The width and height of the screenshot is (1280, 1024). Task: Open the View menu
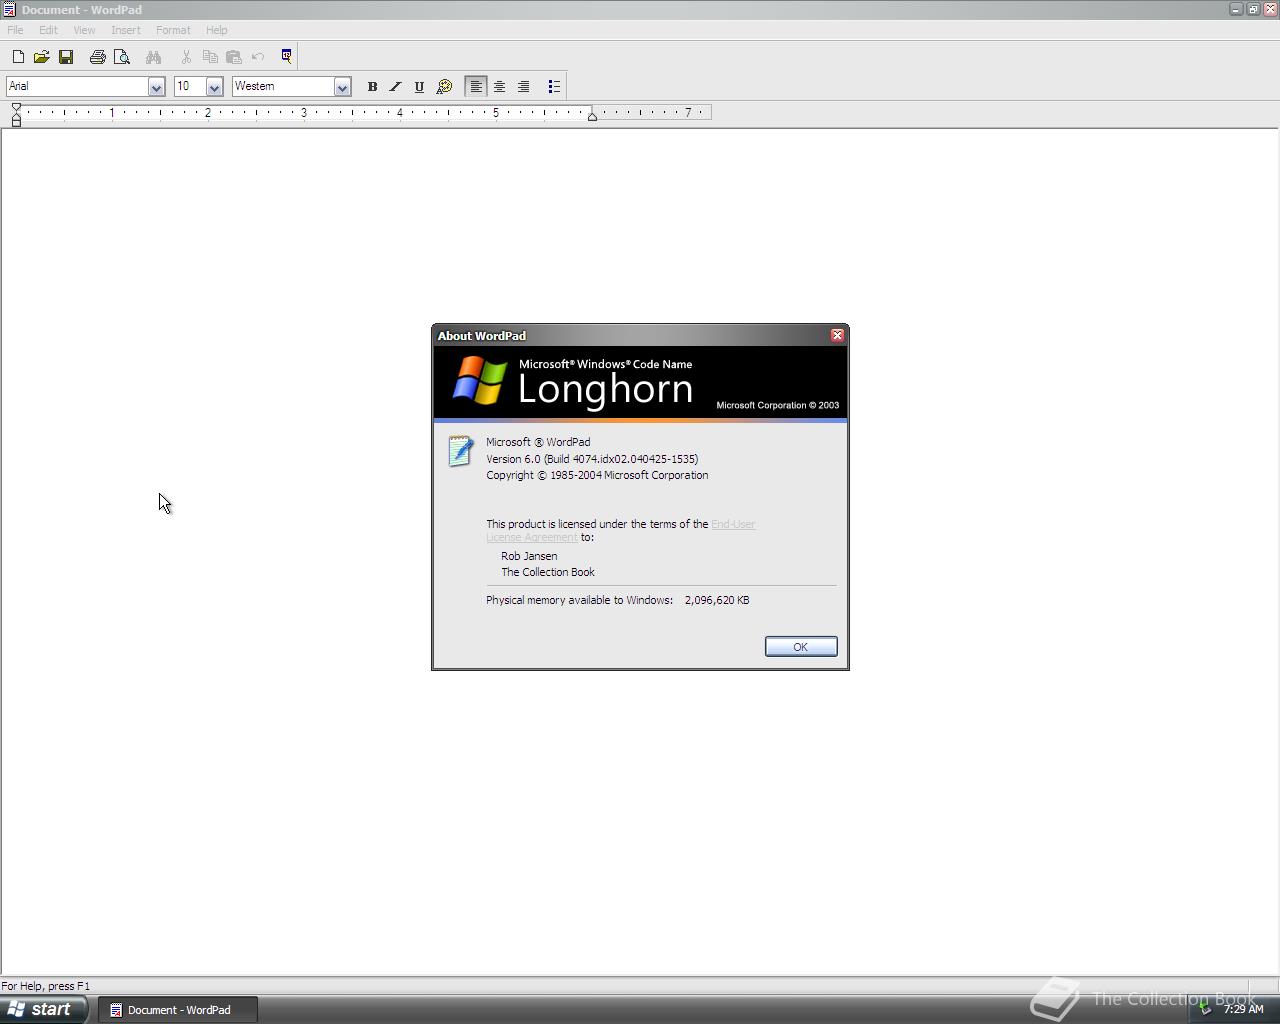point(84,30)
